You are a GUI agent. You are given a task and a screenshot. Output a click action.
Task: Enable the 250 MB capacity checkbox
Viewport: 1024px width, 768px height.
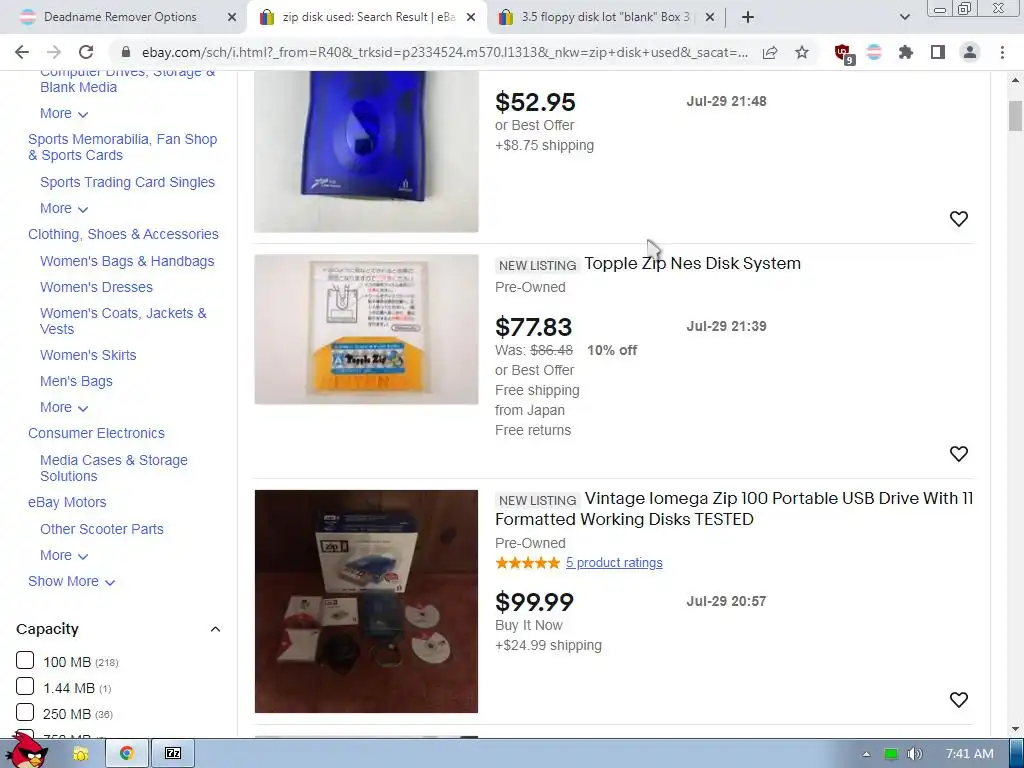25,712
